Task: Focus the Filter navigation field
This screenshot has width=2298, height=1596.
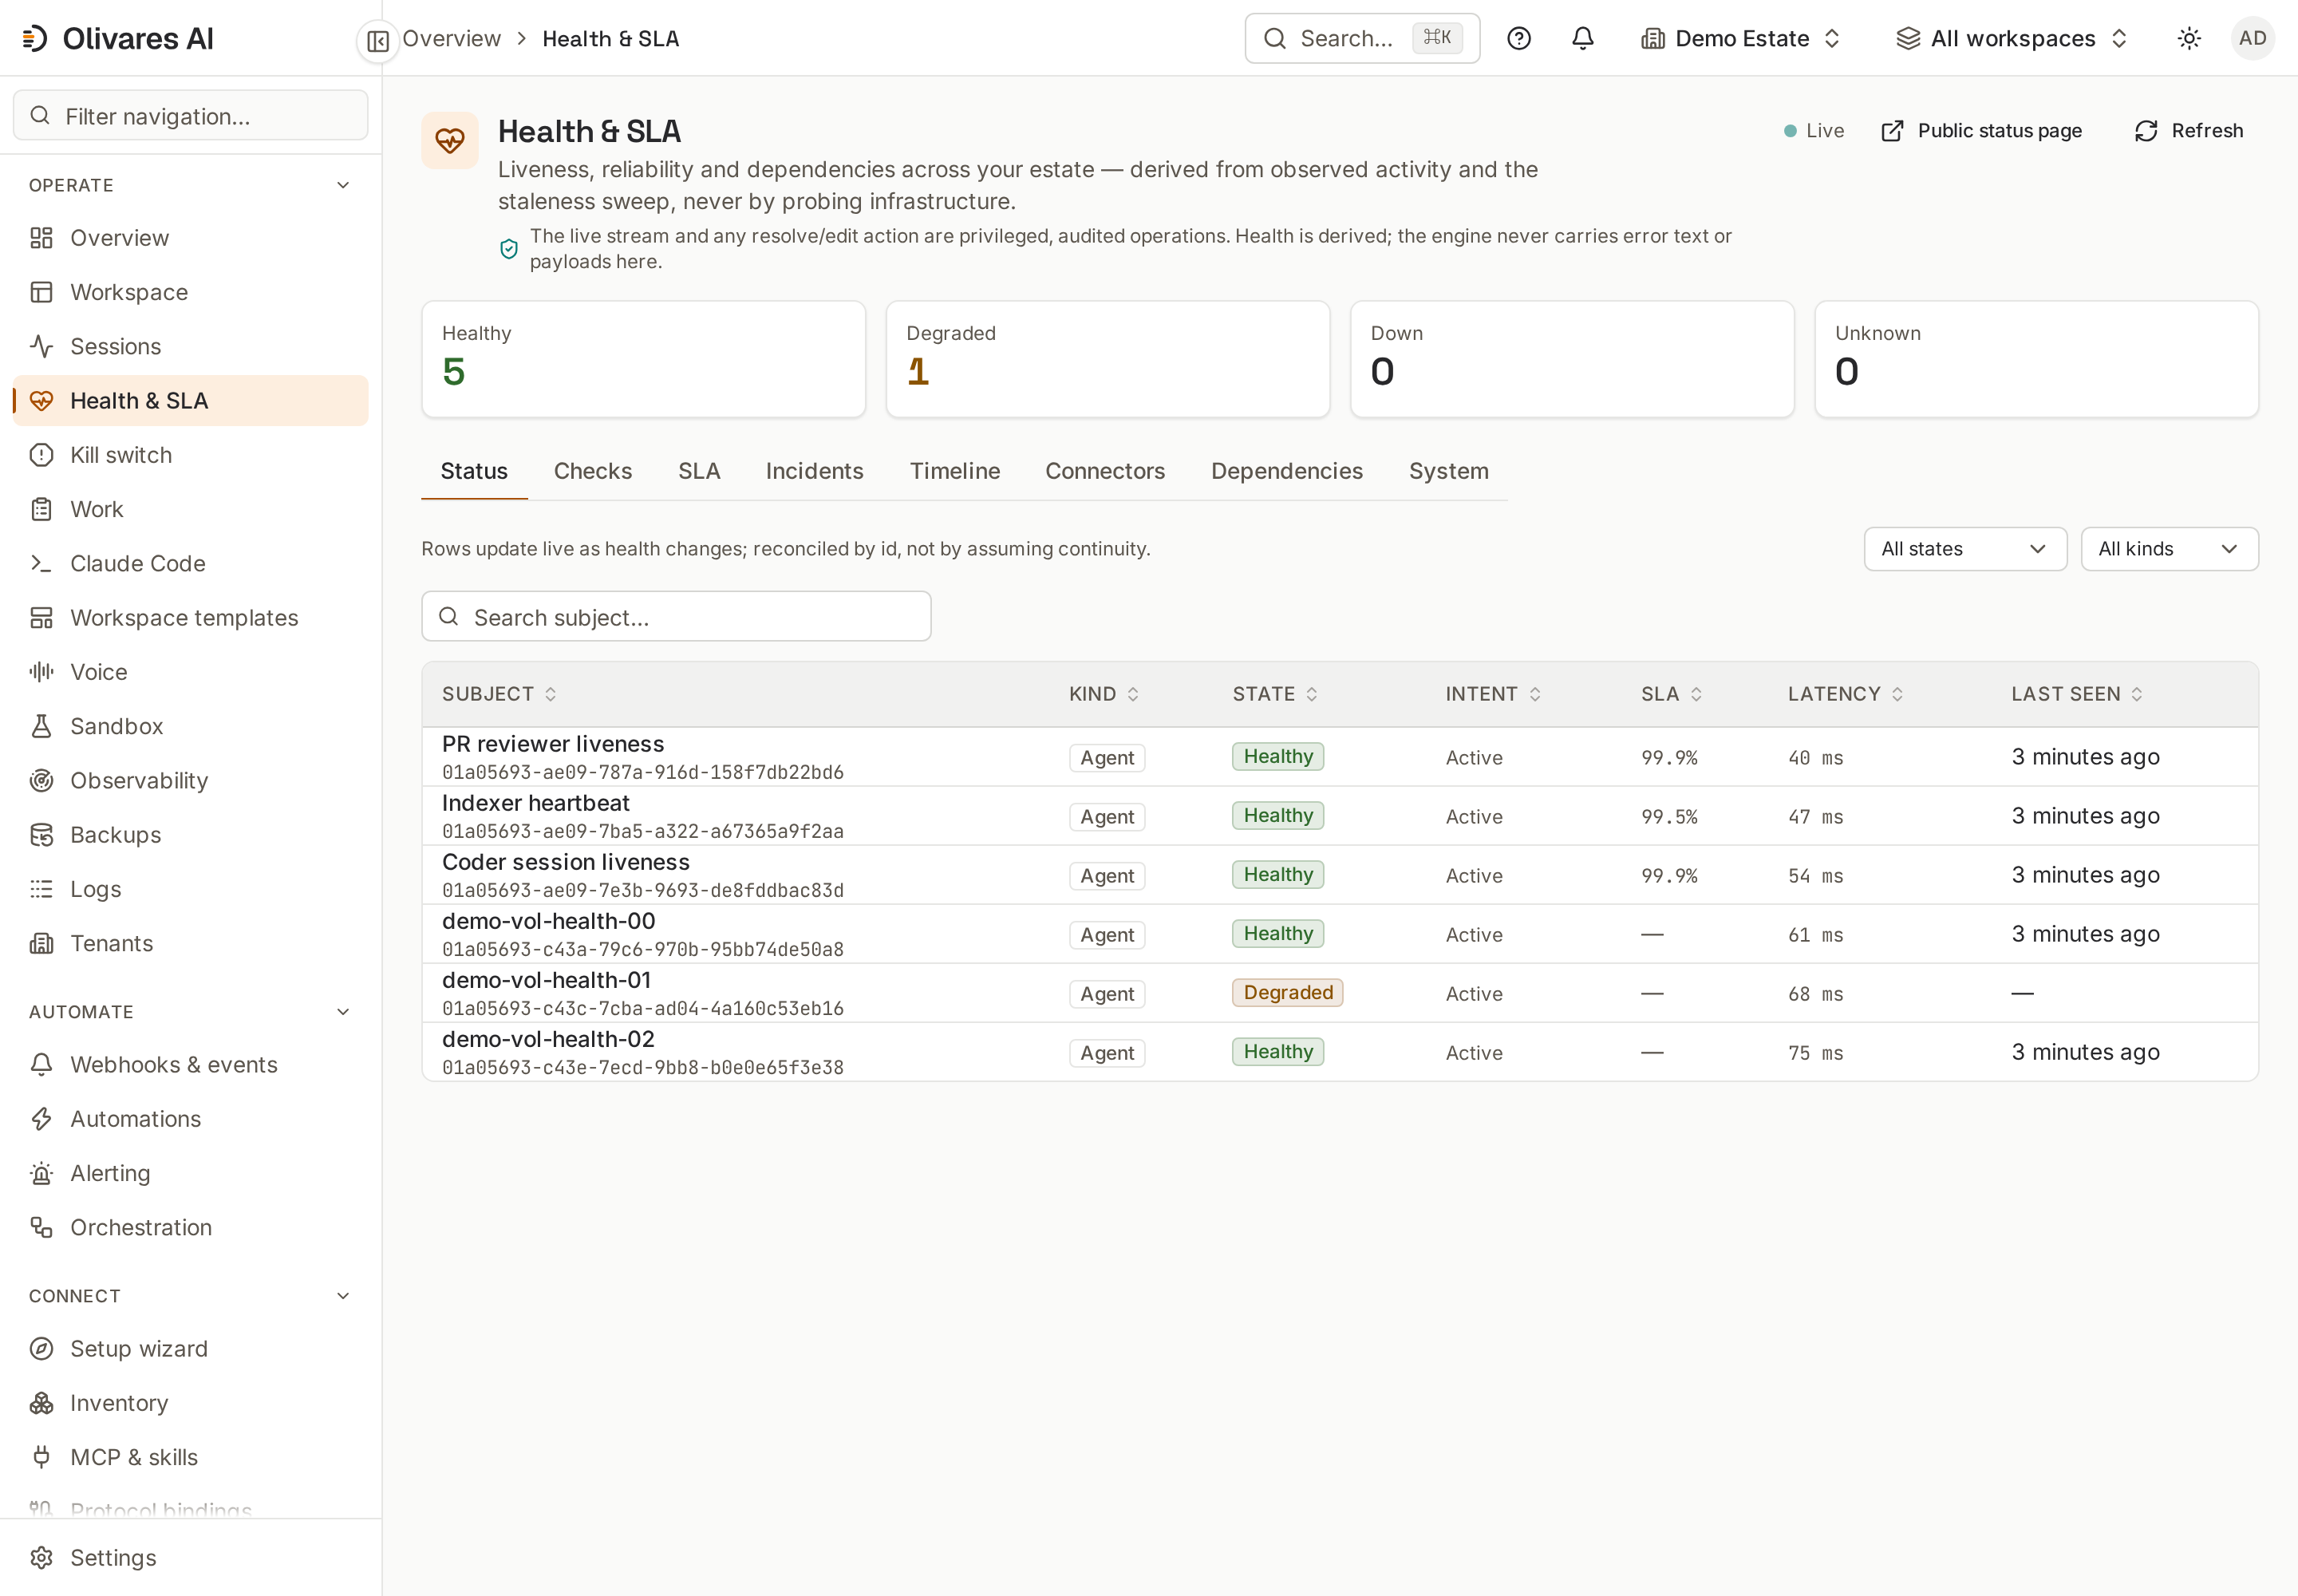Action: (190, 116)
